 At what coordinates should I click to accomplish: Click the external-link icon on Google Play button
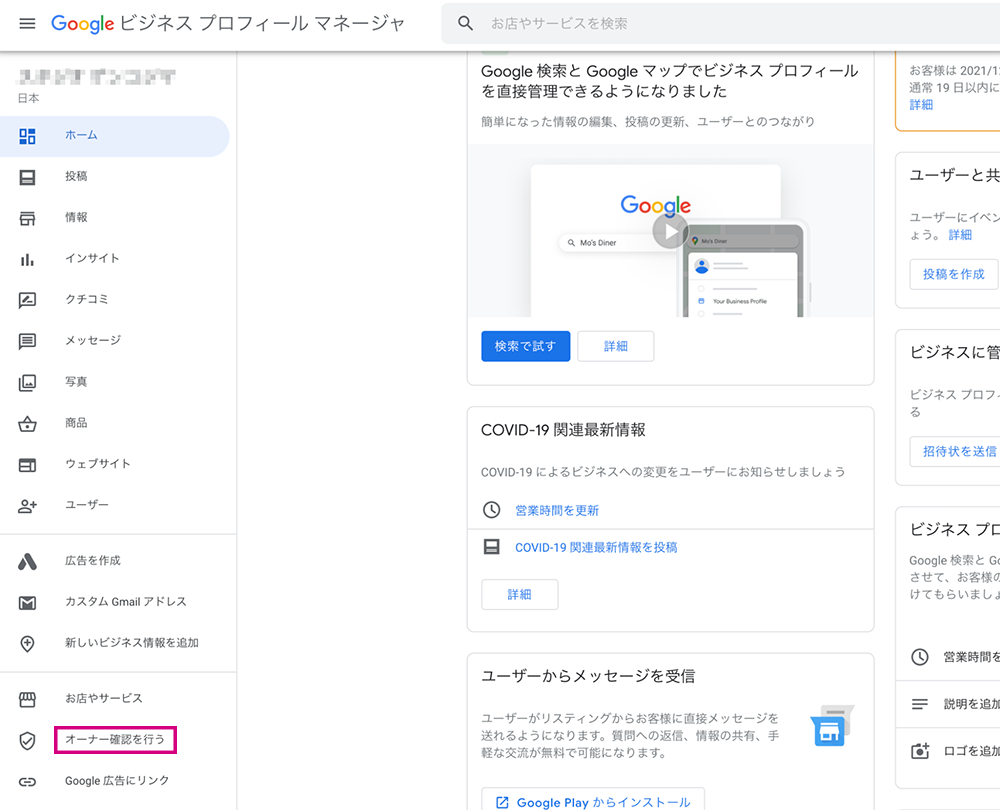503,802
